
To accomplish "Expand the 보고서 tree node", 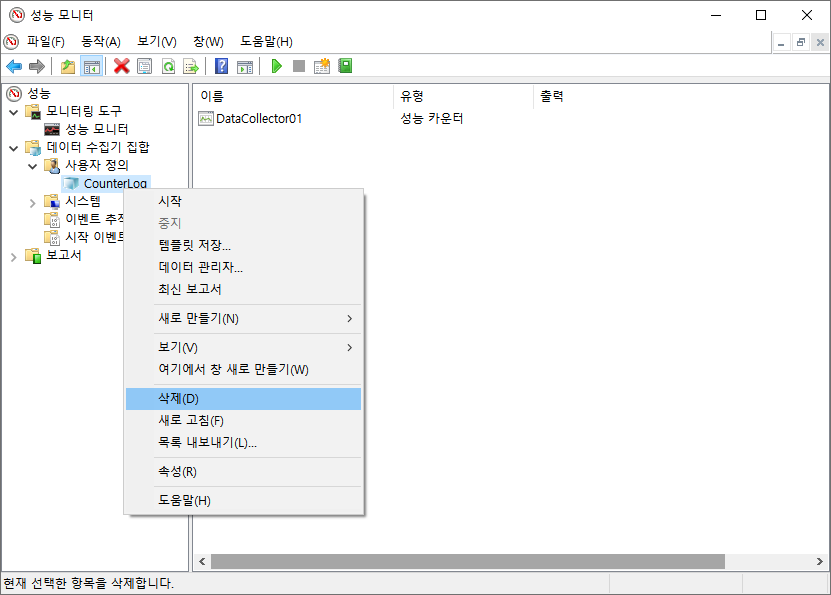I will 14,257.
